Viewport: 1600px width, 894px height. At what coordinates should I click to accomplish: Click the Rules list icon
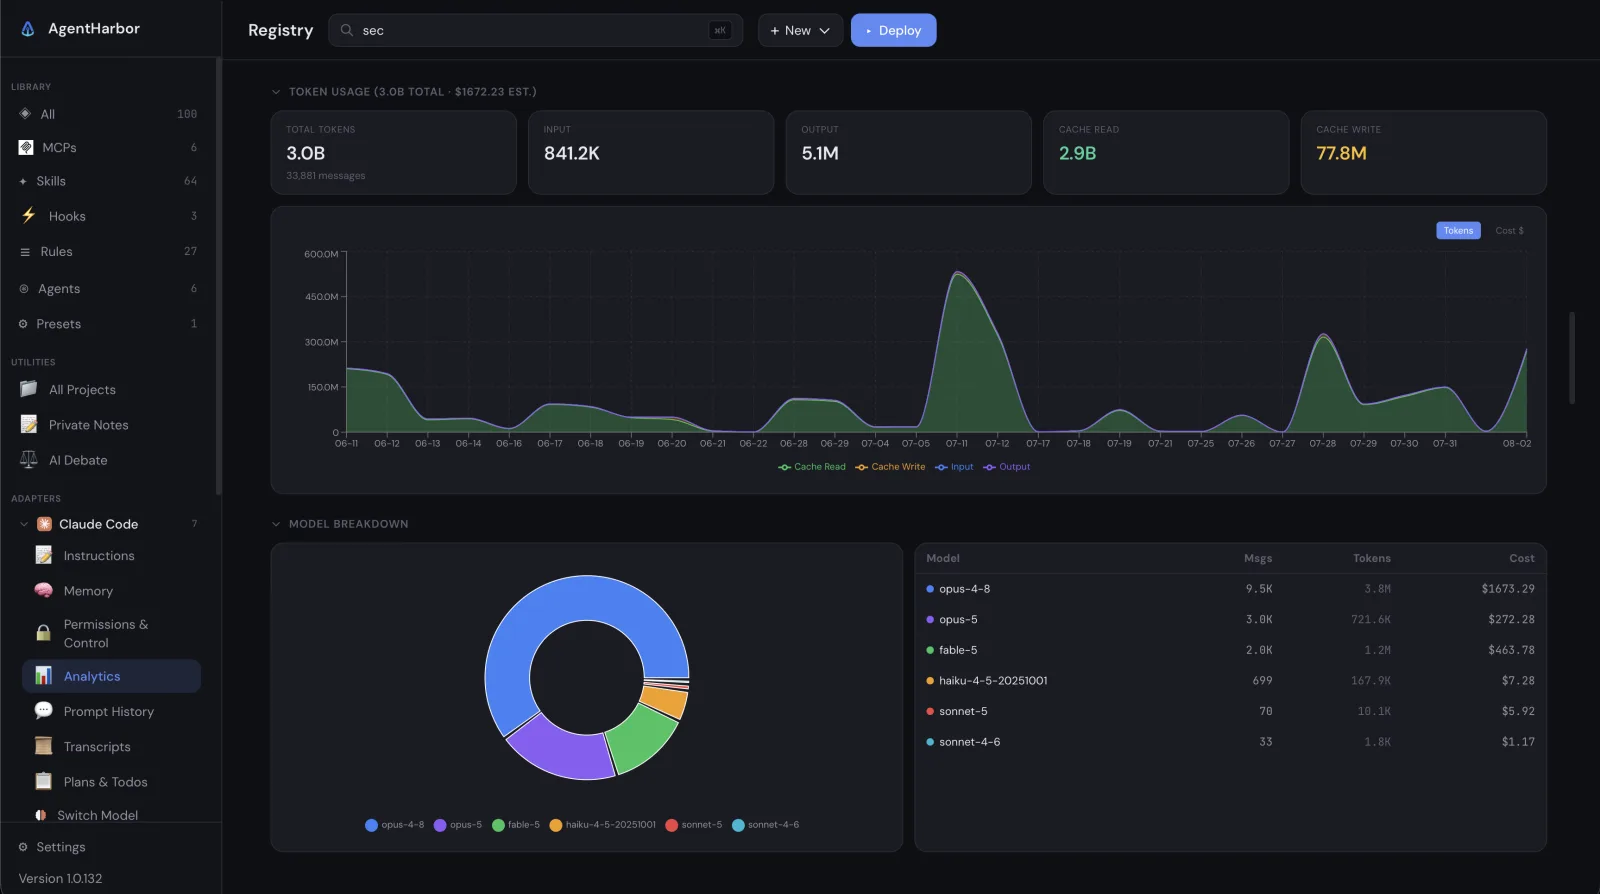(x=25, y=252)
